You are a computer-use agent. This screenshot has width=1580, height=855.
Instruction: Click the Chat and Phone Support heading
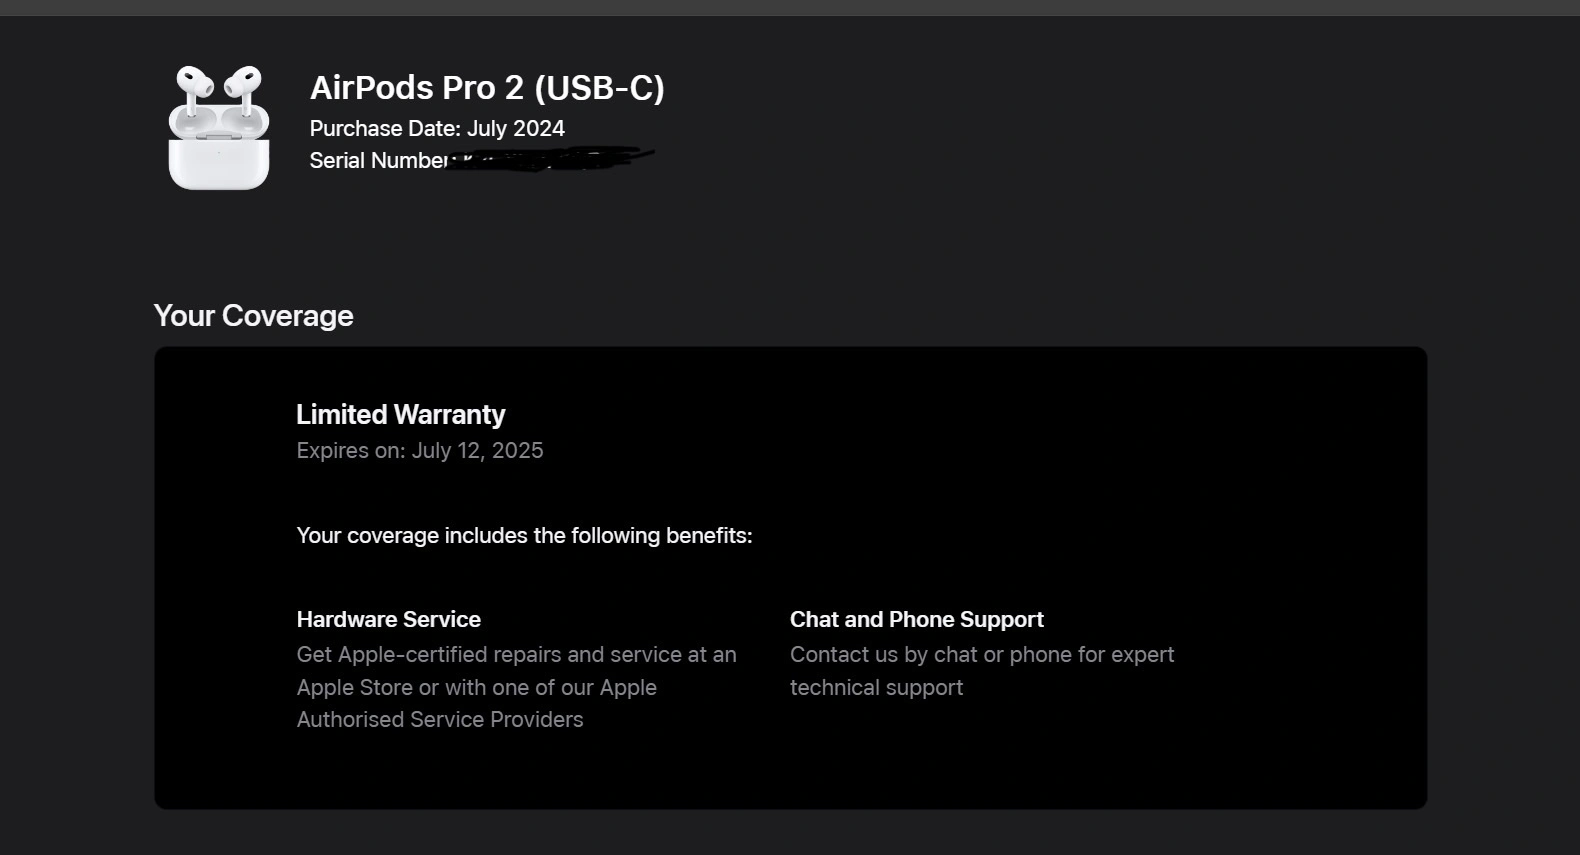917,619
